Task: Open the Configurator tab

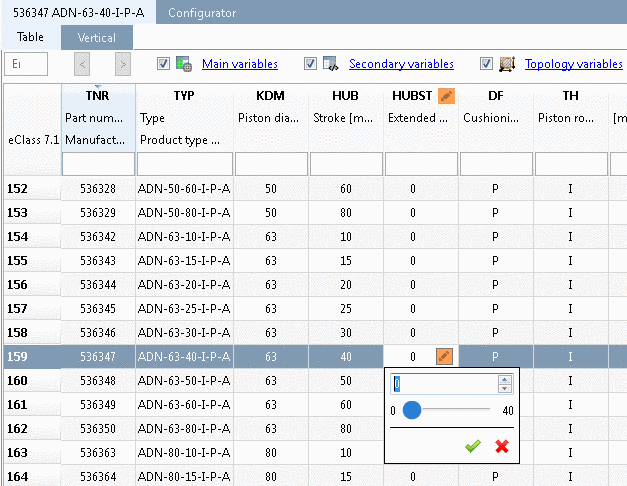Action: click(x=202, y=13)
